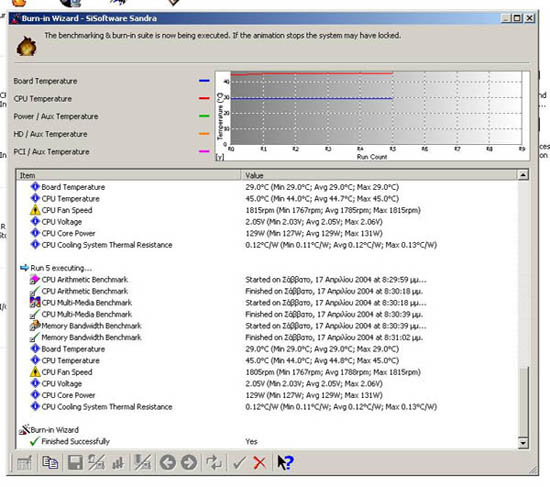Image resolution: width=550 pixels, height=487 pixels.
Task: Click warning icon of CPU Fan Speed 1815rpm row
Action: pos(35,210)
